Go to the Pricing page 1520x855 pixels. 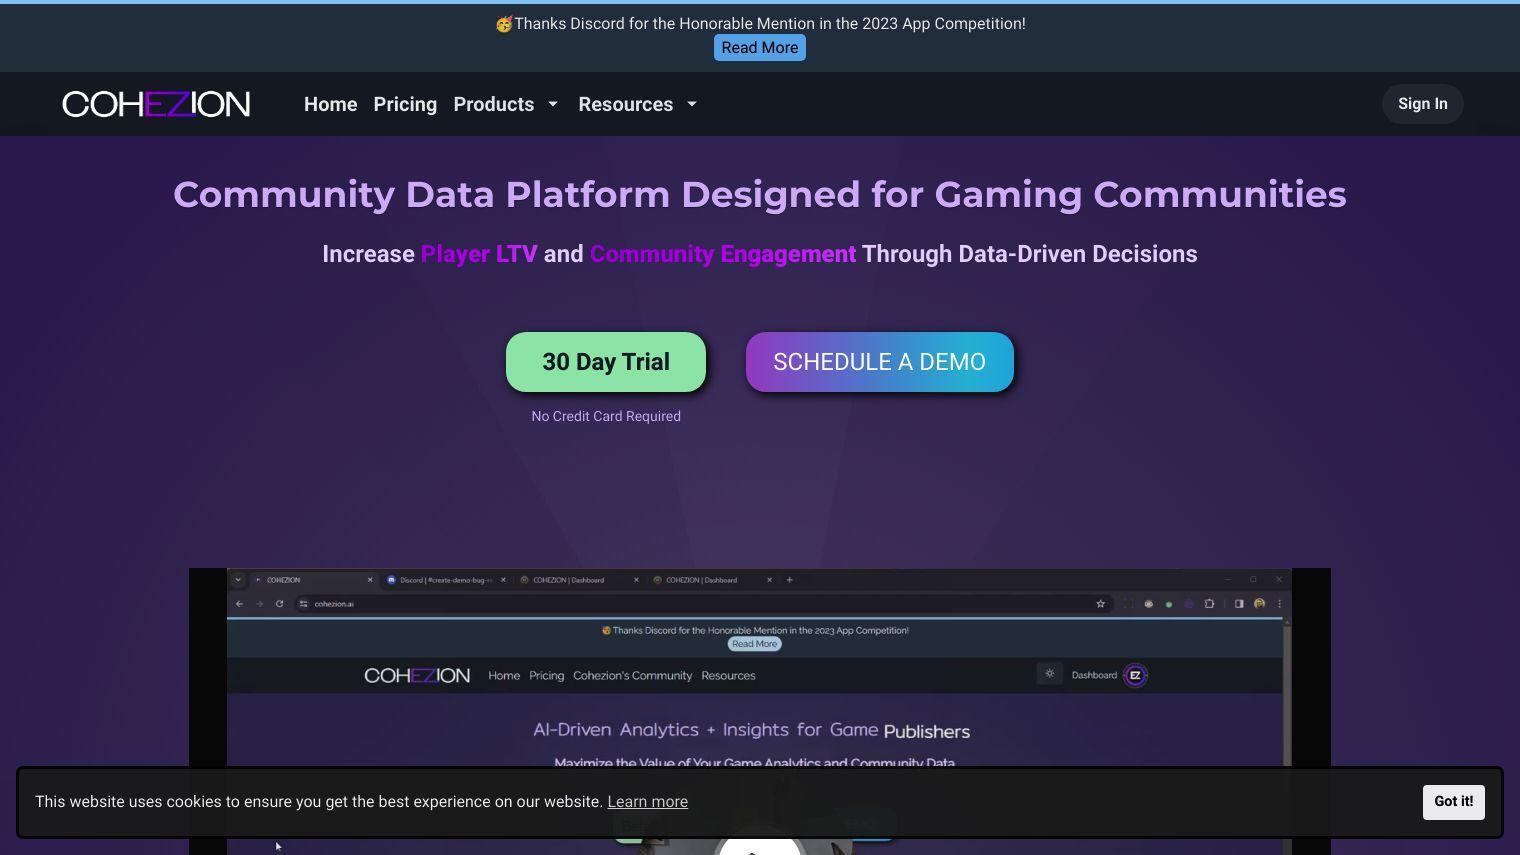point(405,104)
